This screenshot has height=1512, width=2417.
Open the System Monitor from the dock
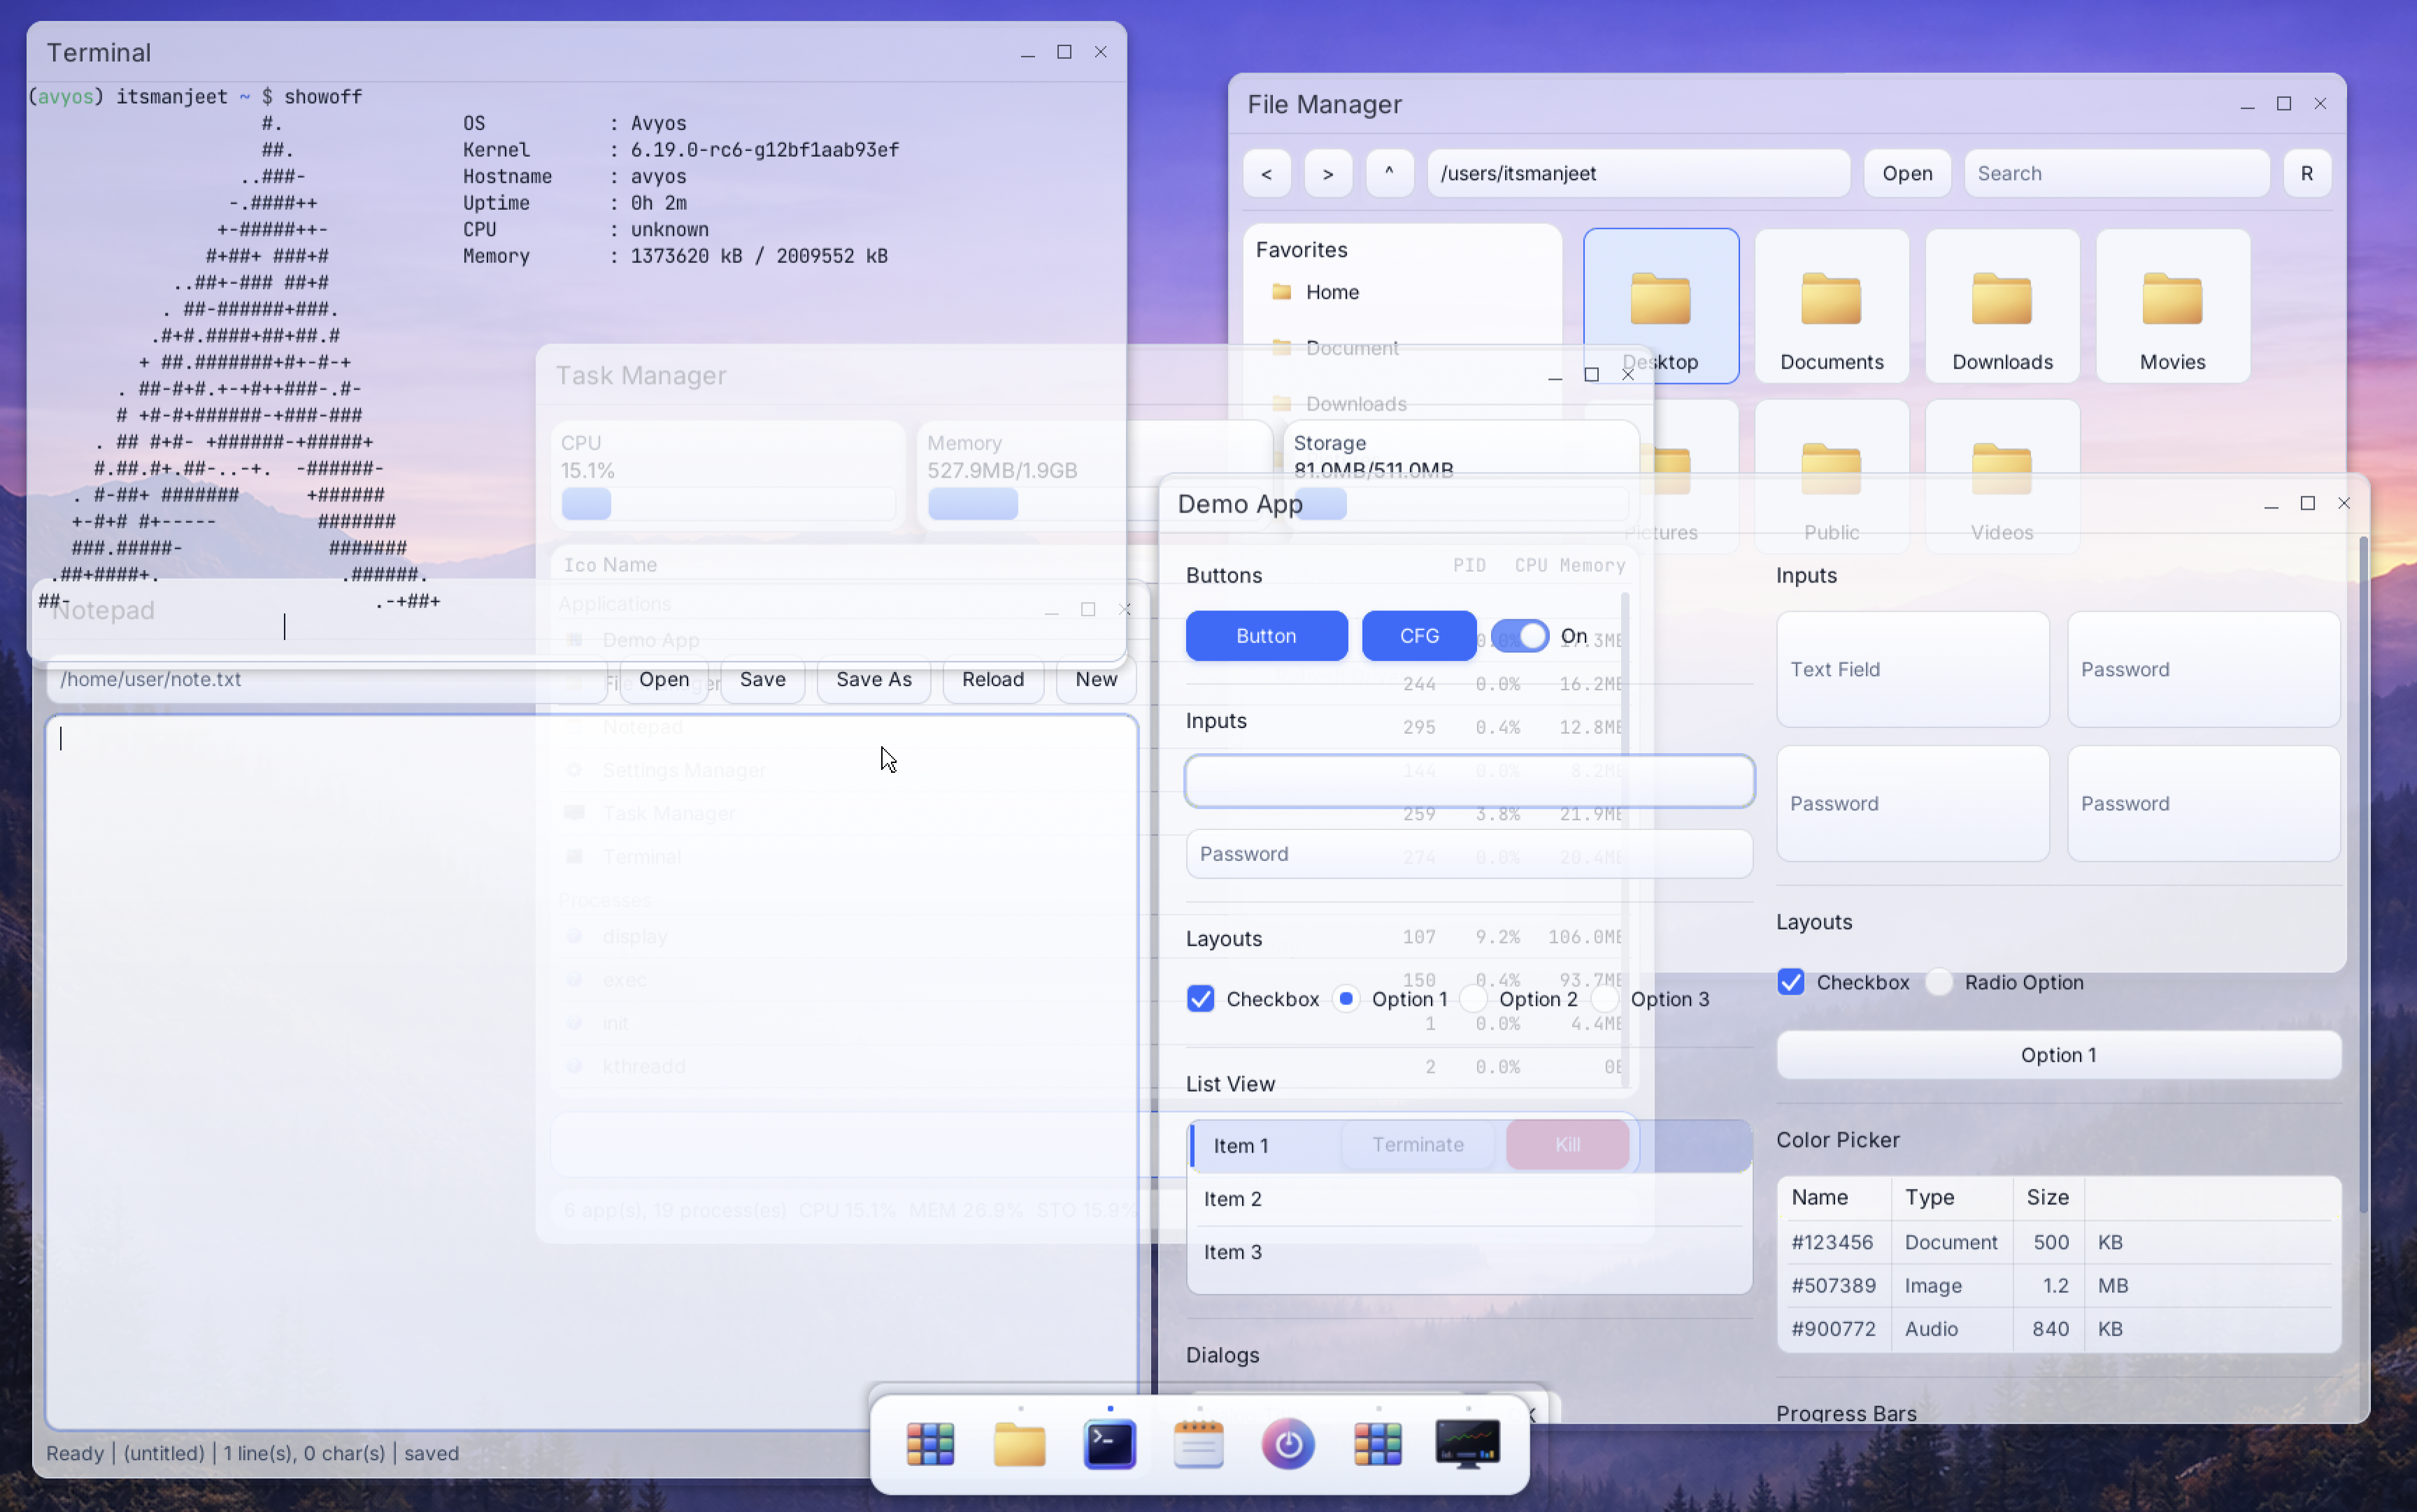tap(1467, 1443)
